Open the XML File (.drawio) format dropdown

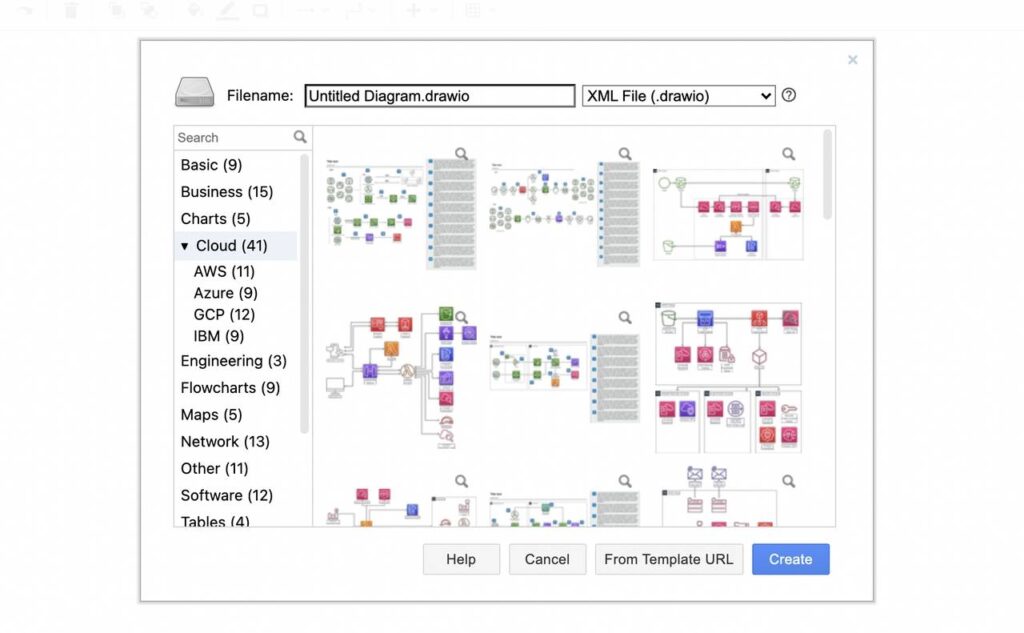pos(679,96)
